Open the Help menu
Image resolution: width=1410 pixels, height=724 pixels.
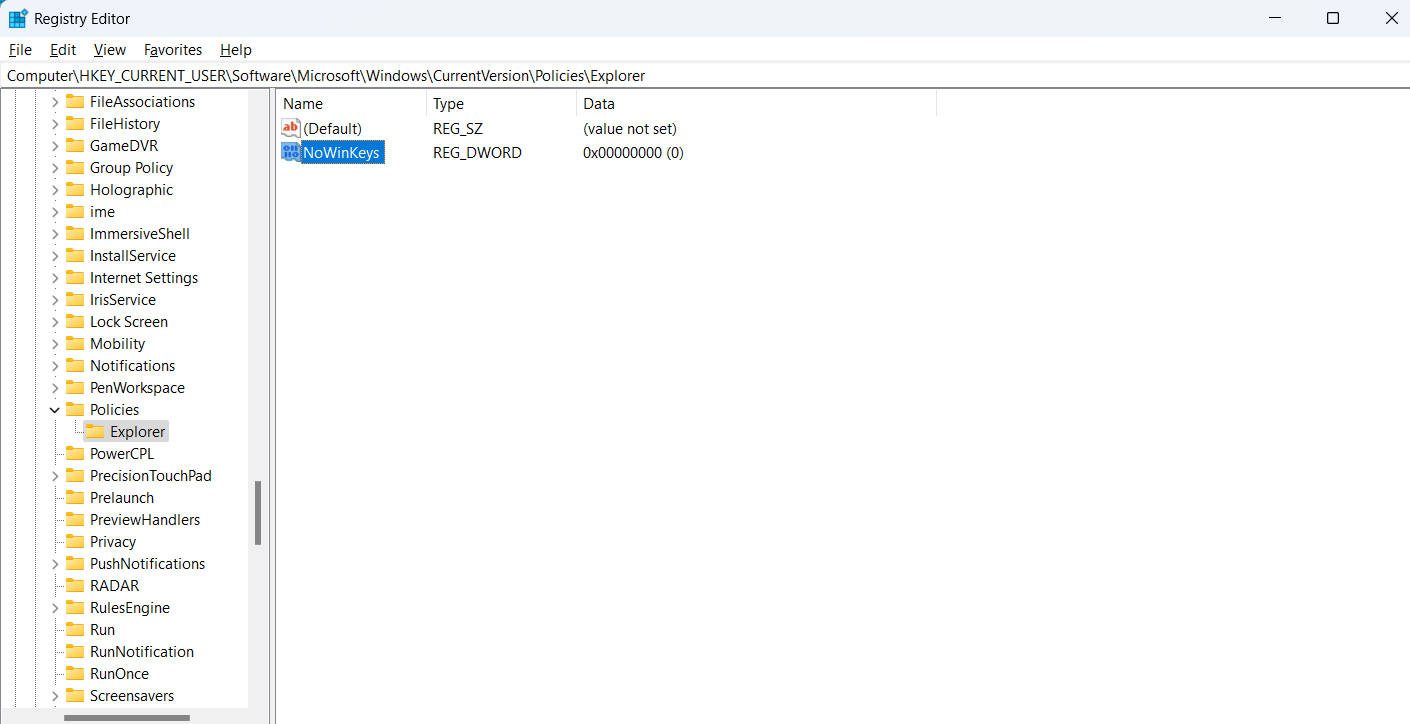coord(235,49)
